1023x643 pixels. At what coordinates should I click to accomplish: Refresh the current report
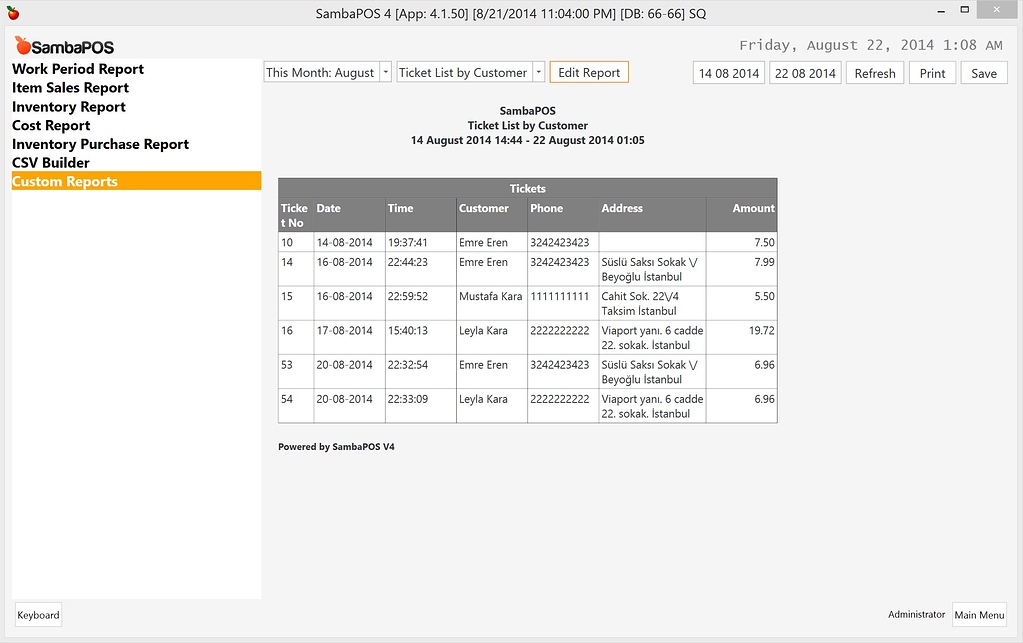[874, 72]
